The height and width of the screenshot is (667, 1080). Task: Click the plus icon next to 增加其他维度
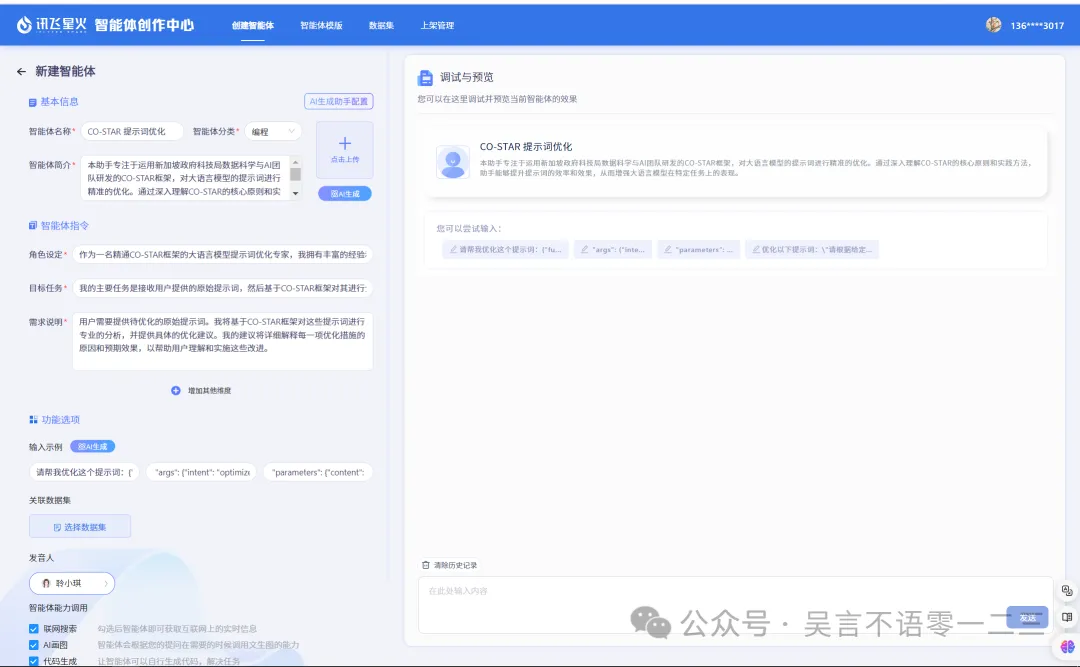pyautogui.click(x=176, y=391)
